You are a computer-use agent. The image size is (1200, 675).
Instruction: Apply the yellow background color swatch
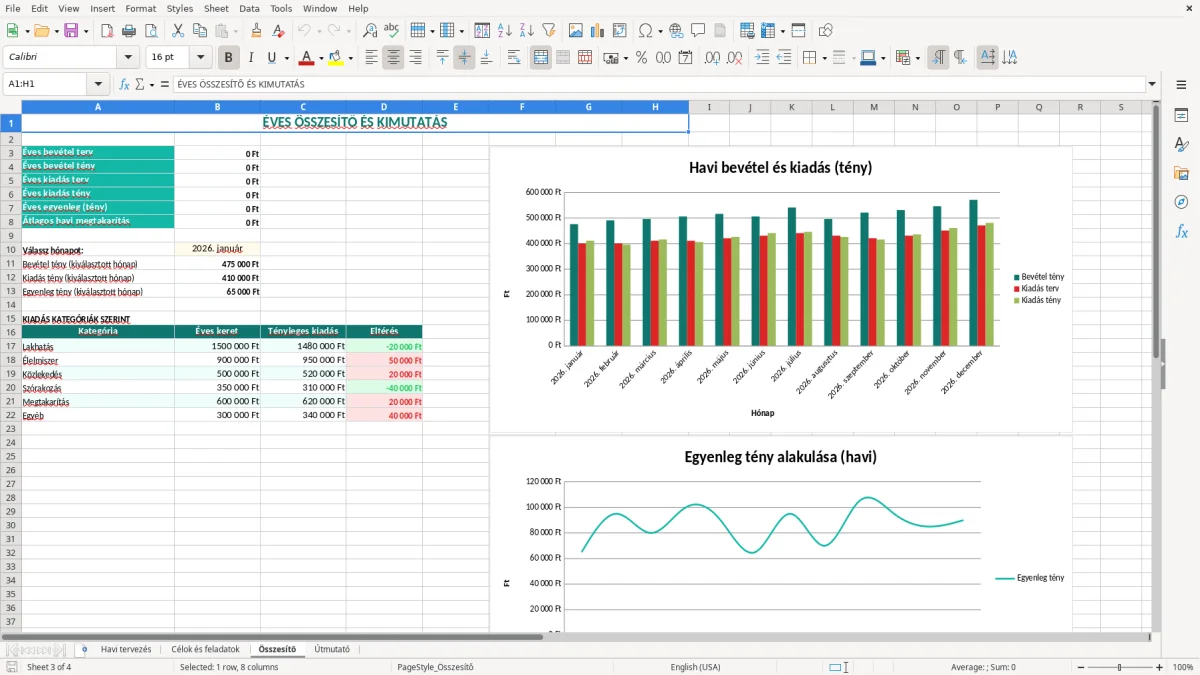click(x=336, y=58)
